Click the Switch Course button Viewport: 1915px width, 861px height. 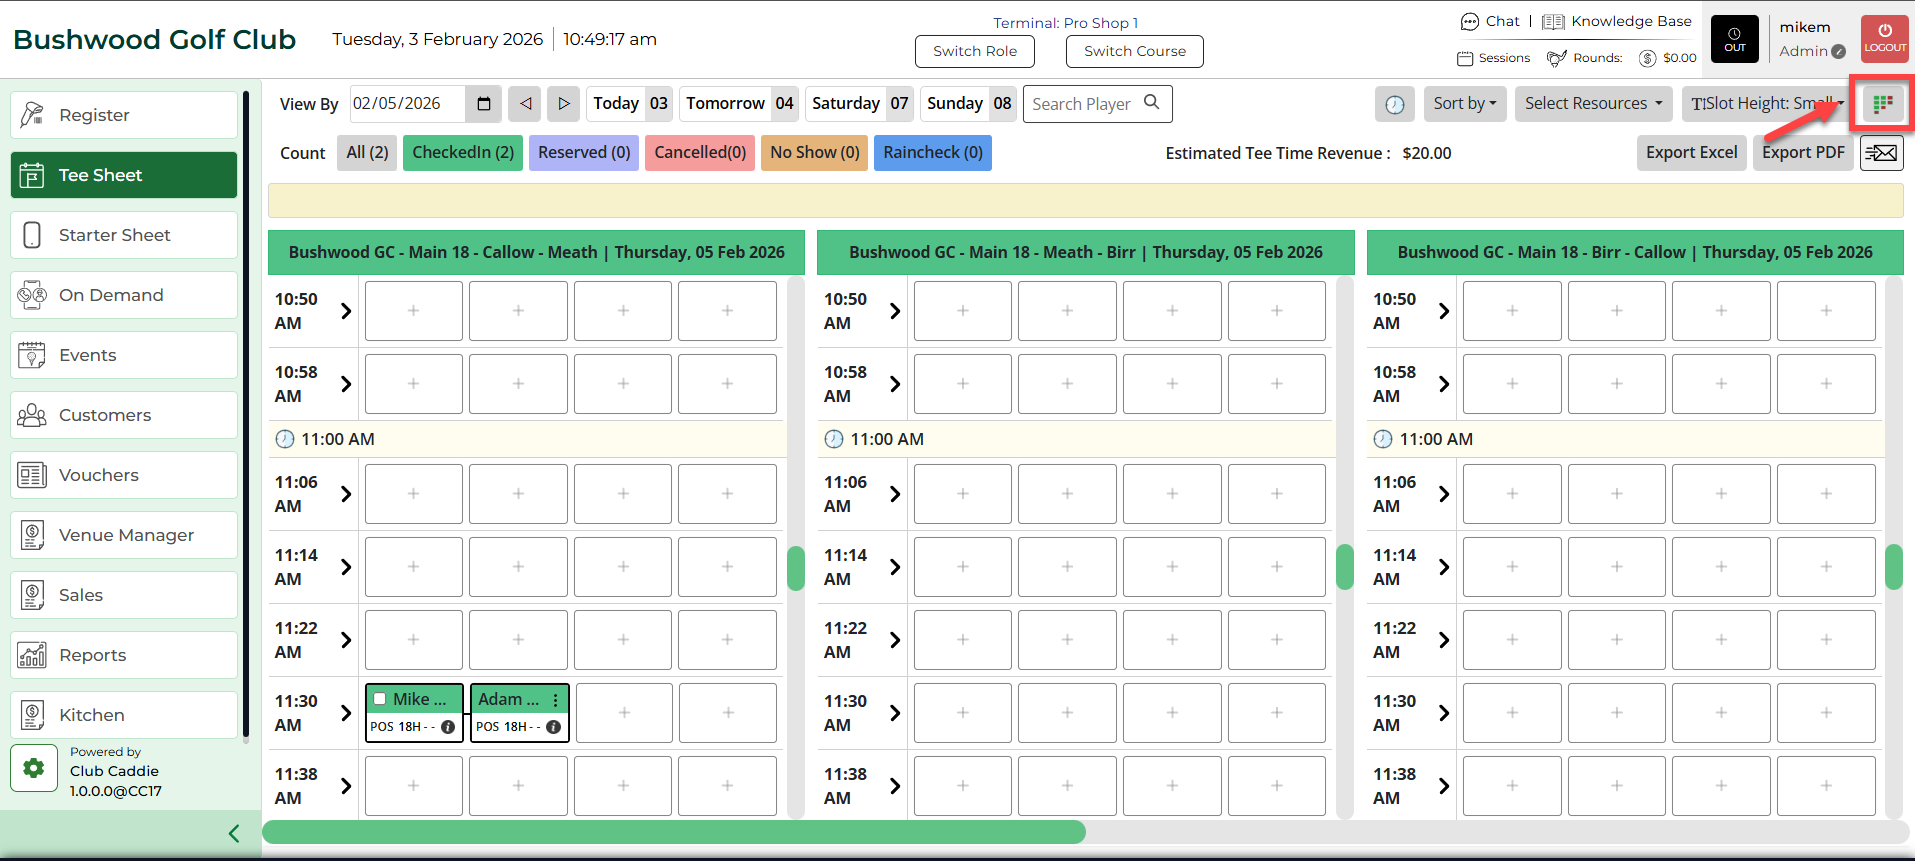pos(1134,51)
